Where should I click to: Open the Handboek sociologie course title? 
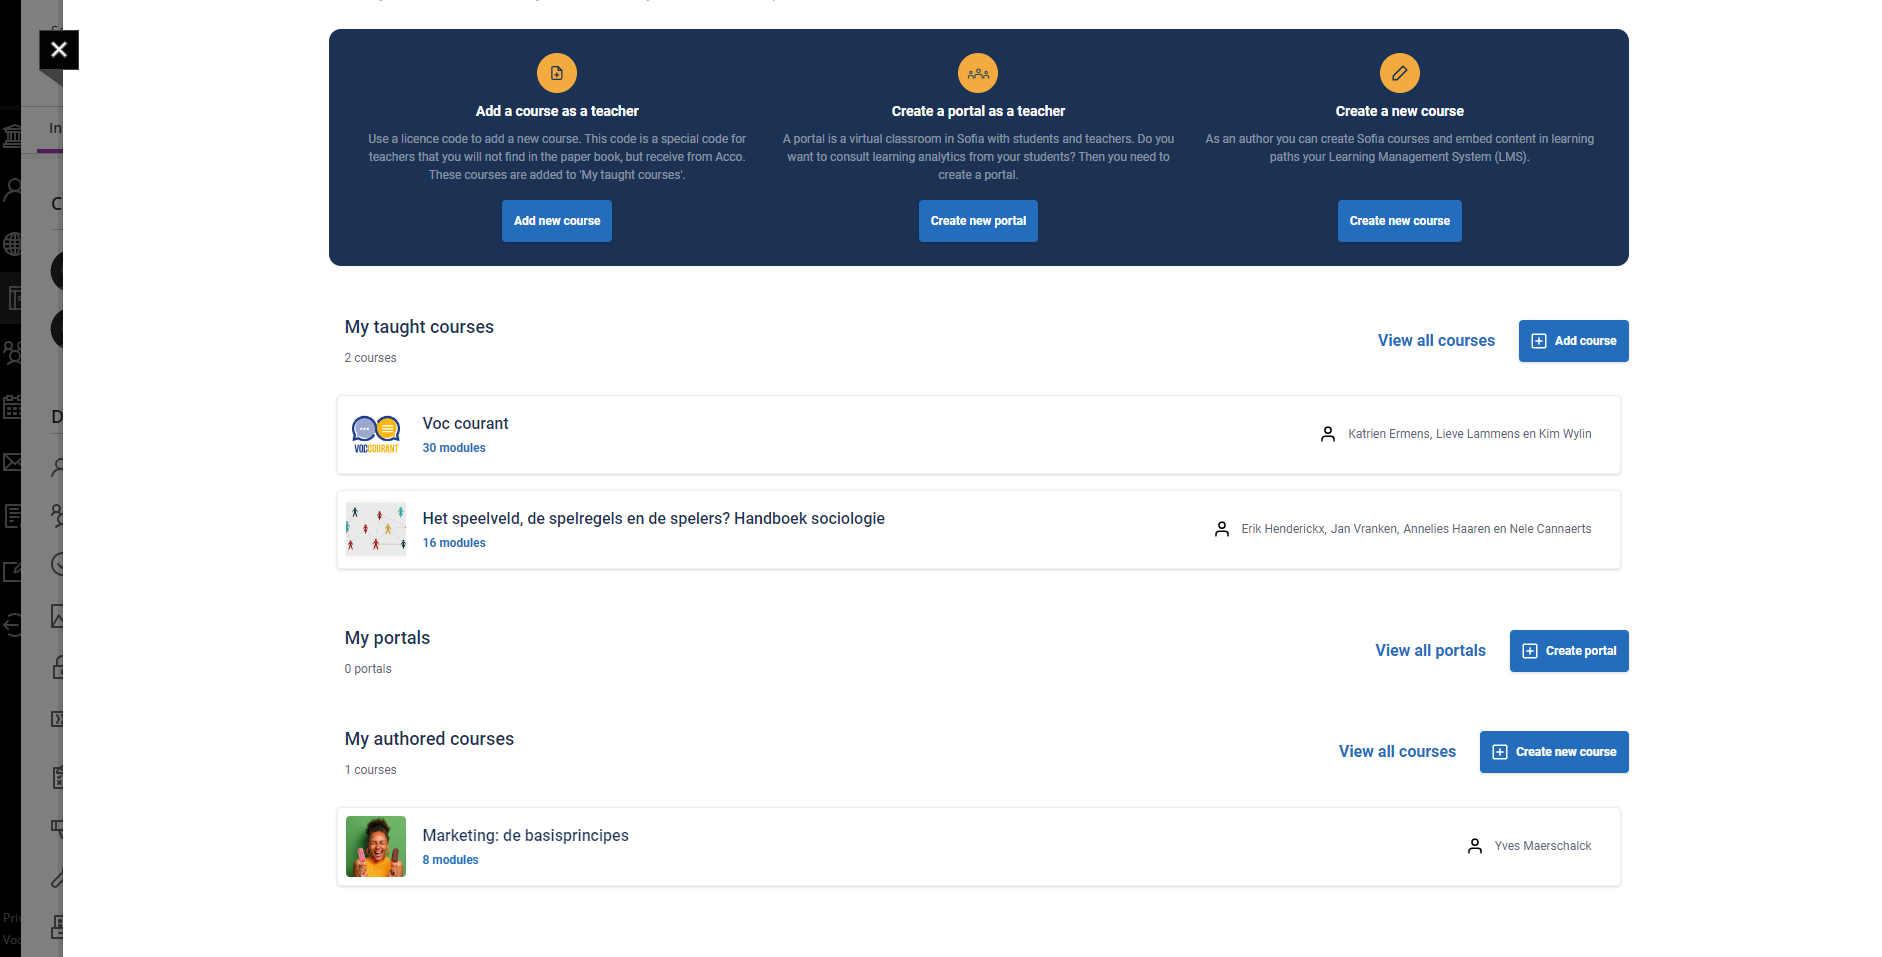pos(653,519)
